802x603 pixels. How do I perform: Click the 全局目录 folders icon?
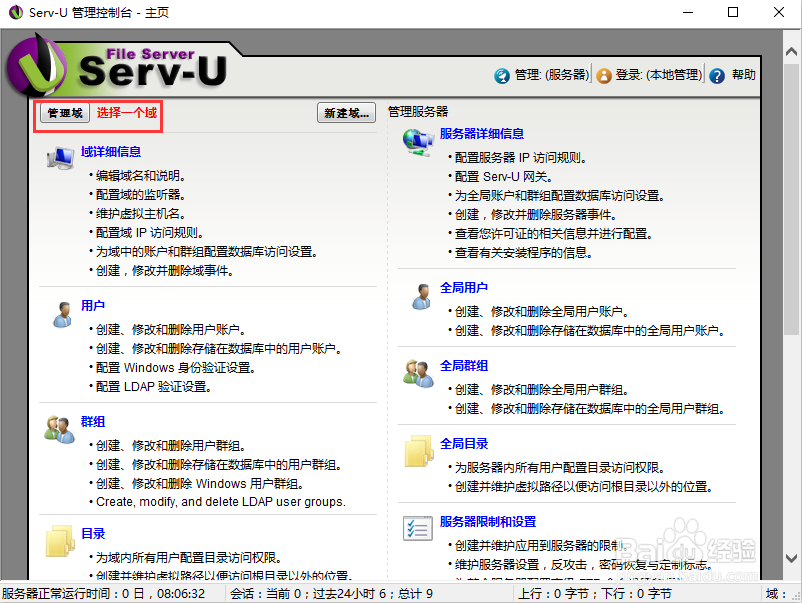419,450
